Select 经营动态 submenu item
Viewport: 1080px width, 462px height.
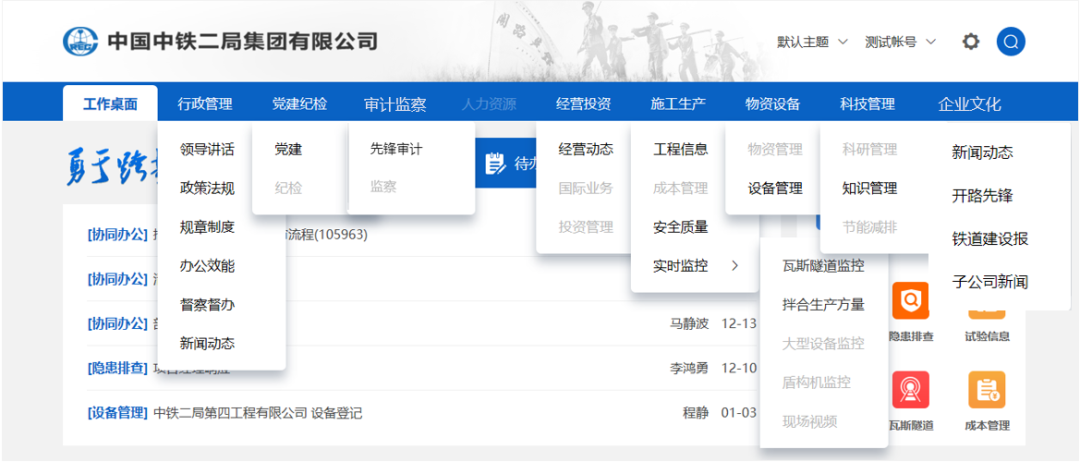coord(586,149)
